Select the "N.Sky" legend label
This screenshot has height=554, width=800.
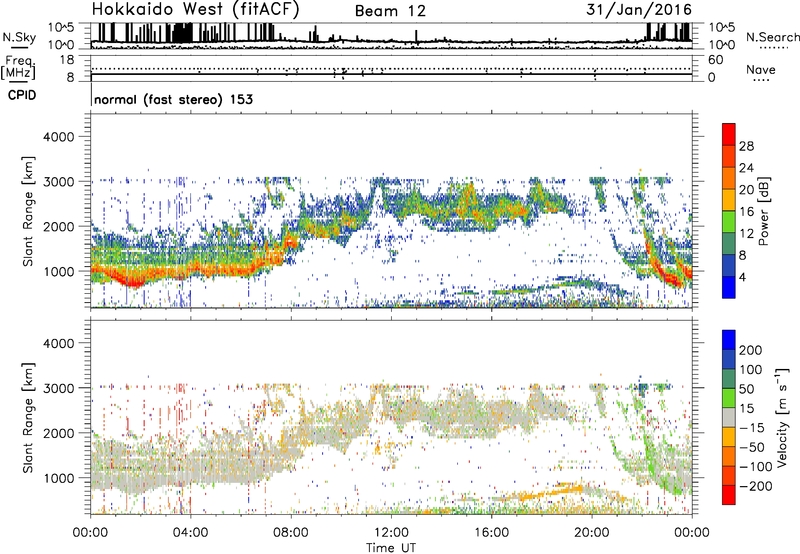(19, 37)
